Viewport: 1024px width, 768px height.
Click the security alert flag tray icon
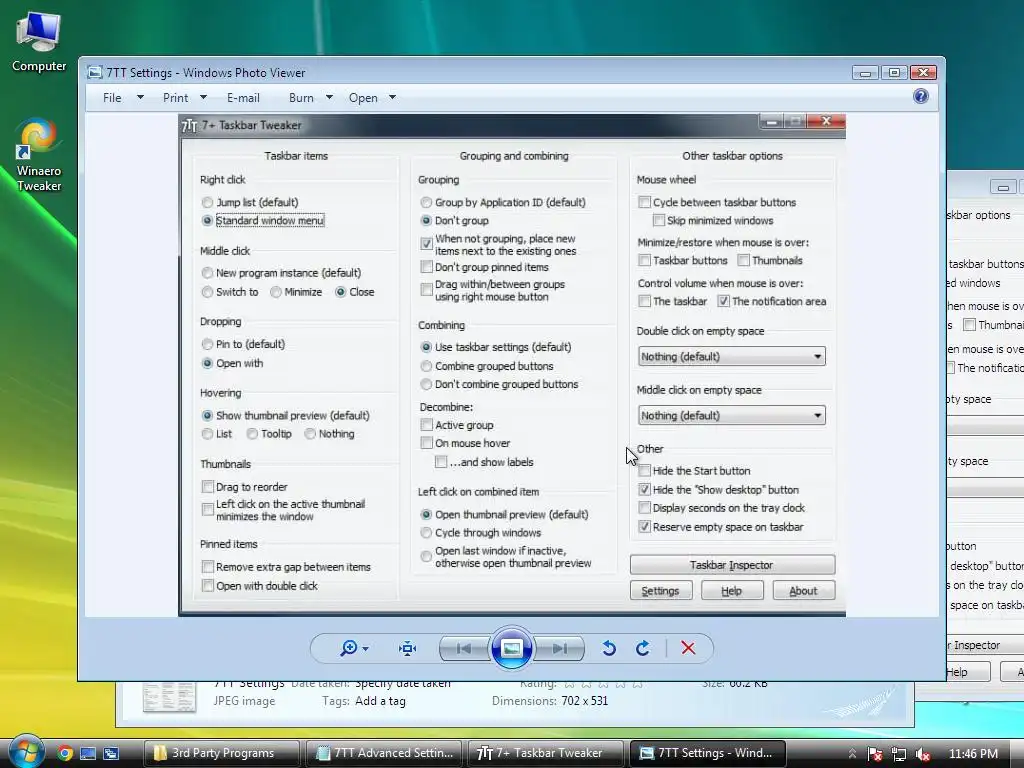point(875,754)
